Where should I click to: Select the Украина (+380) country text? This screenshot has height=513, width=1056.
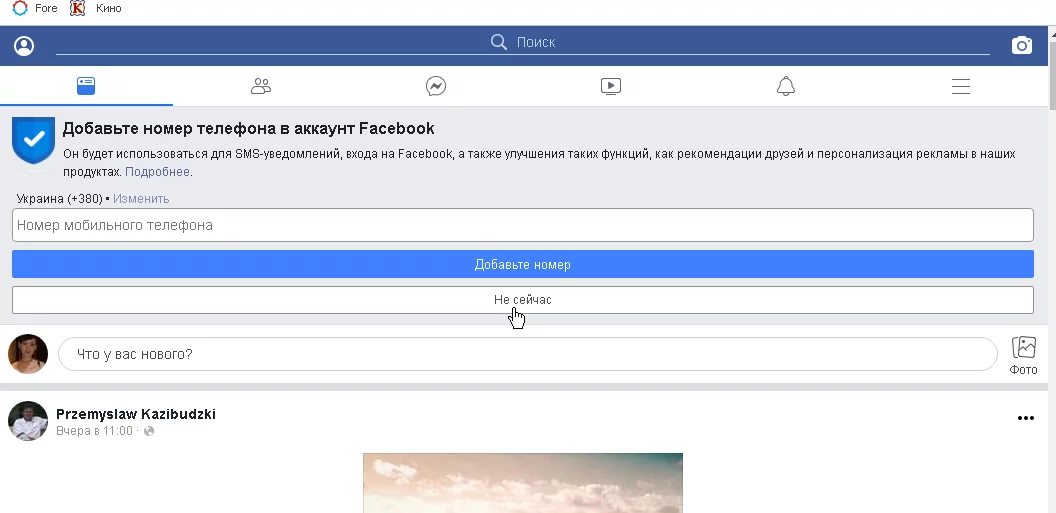click(x=59, y=199)
